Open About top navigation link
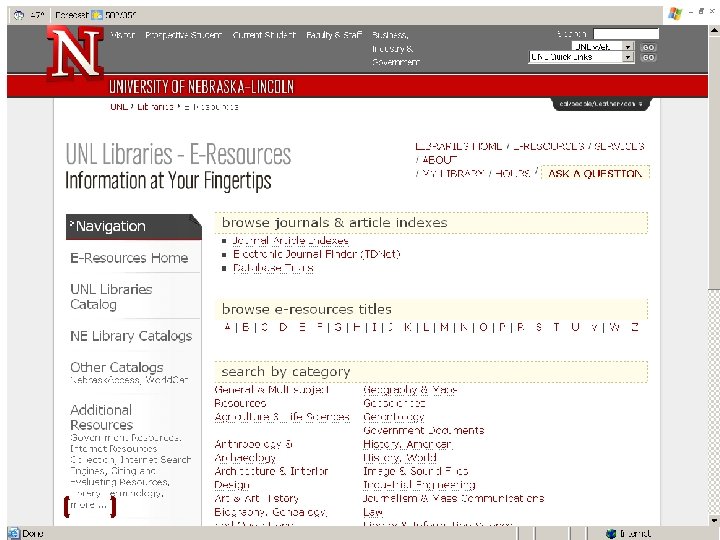The image size is (720, 540). pos(439,160)
